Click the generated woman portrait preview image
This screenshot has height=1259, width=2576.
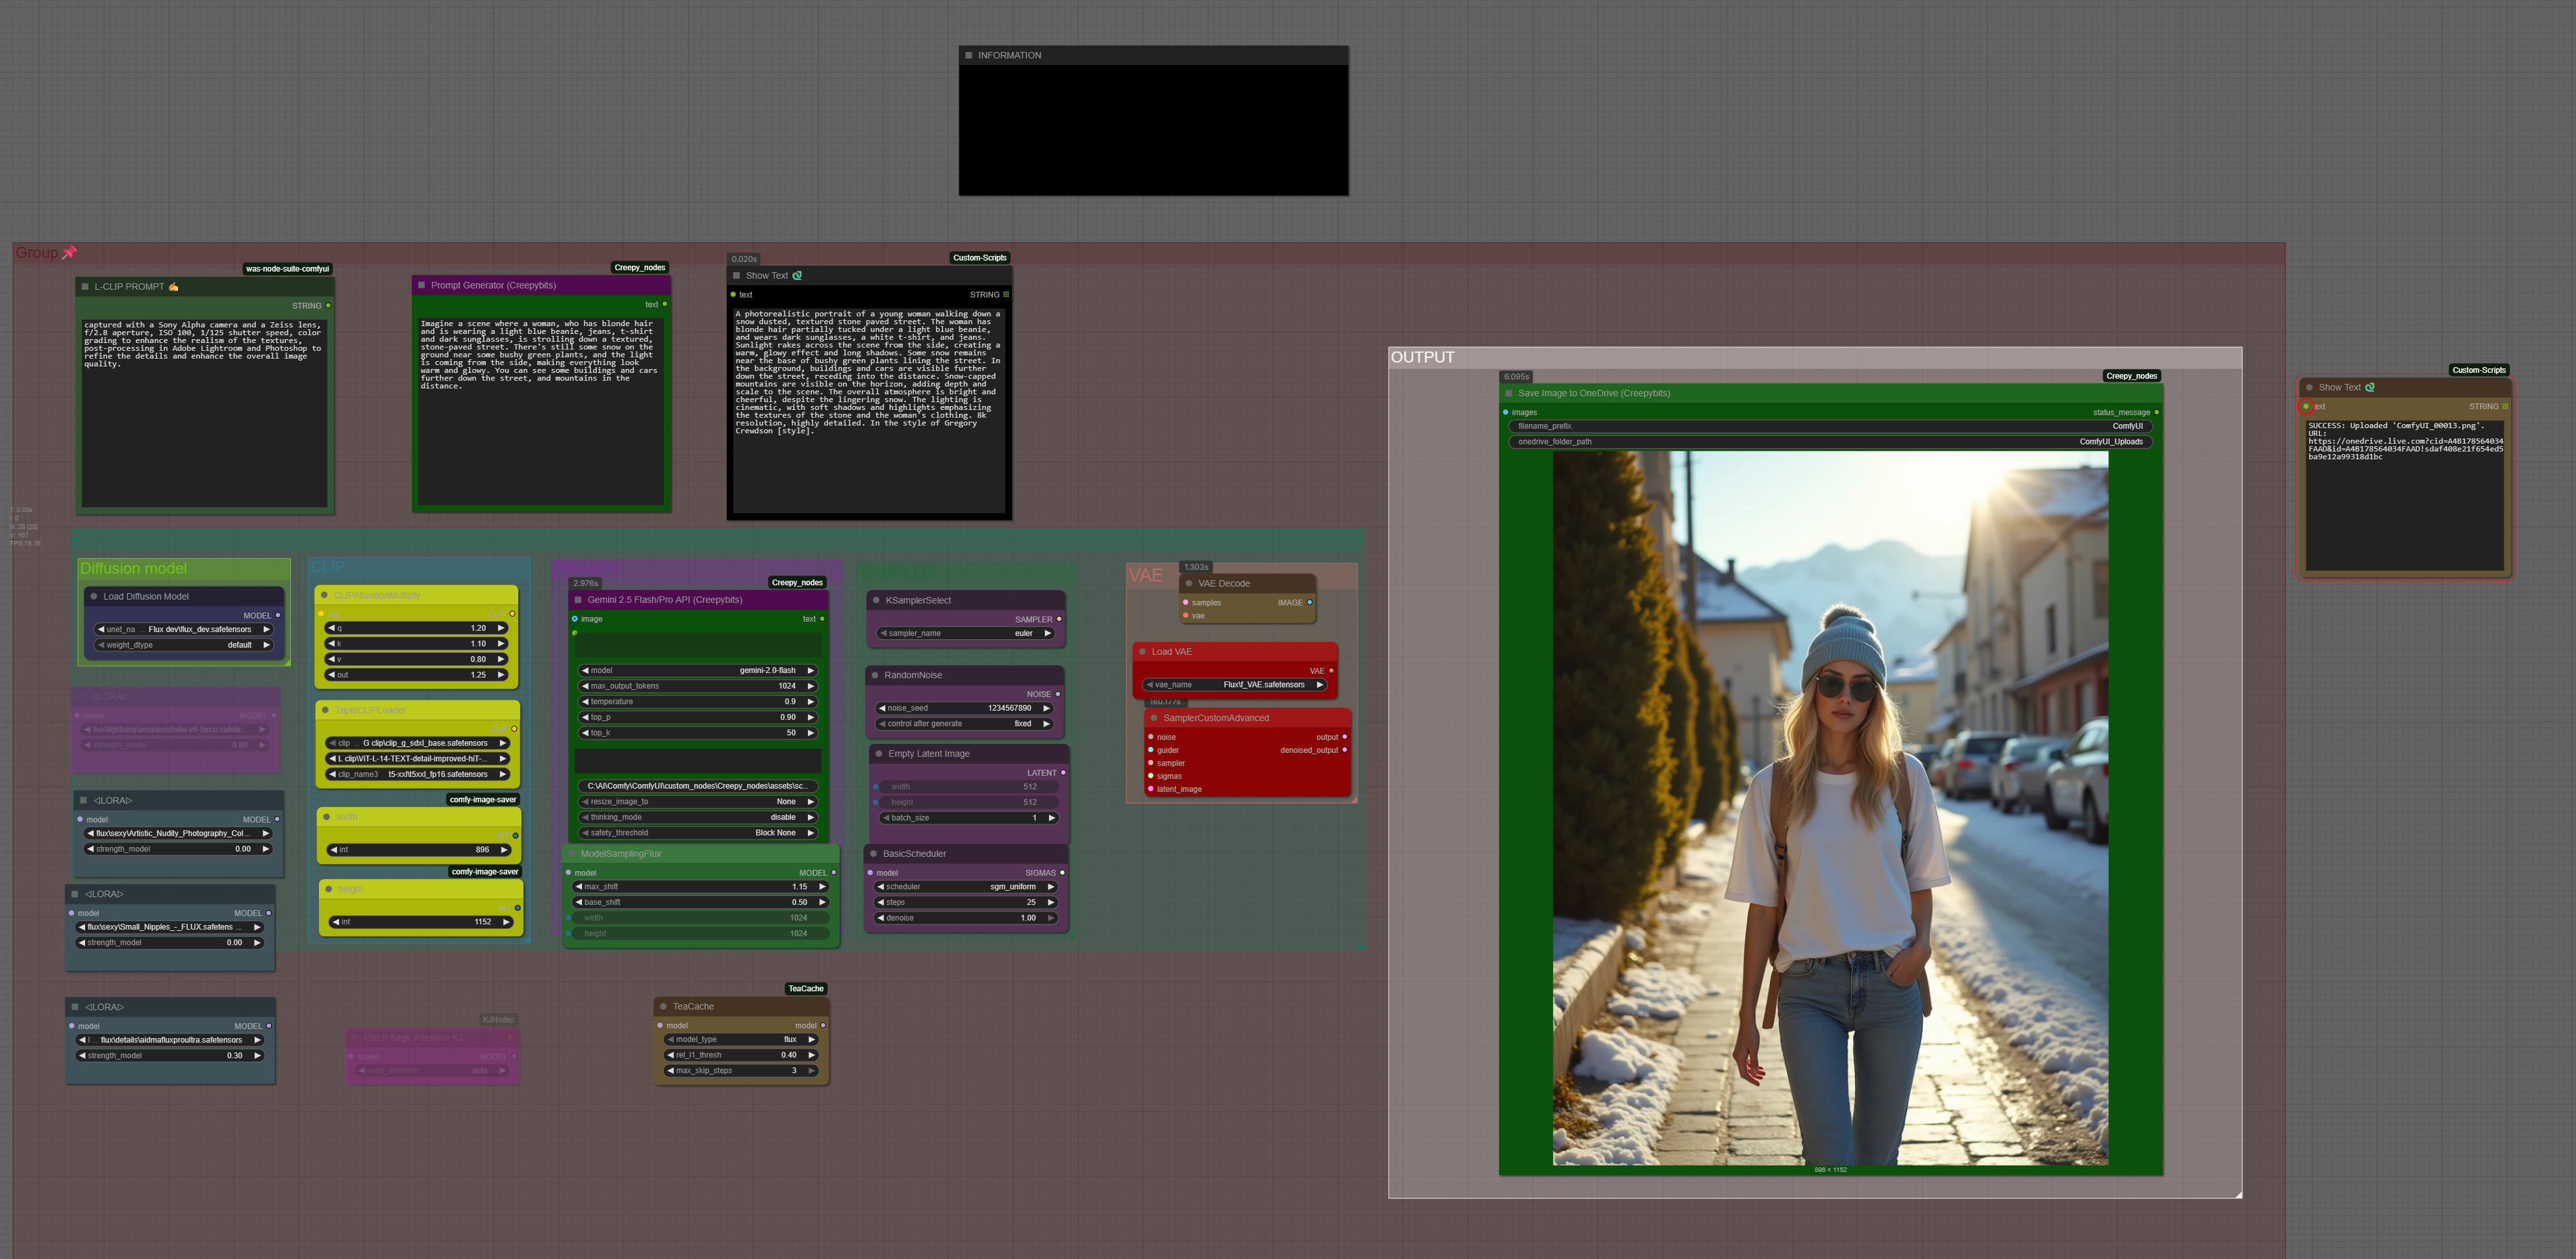point(1829,808)
